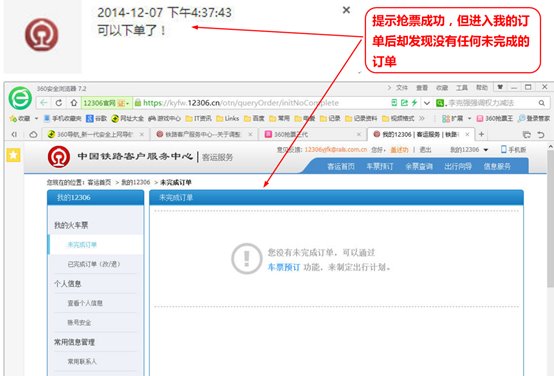Click the green page icon left of share
This screenshot has width=554, height=376.
point(394,103)
